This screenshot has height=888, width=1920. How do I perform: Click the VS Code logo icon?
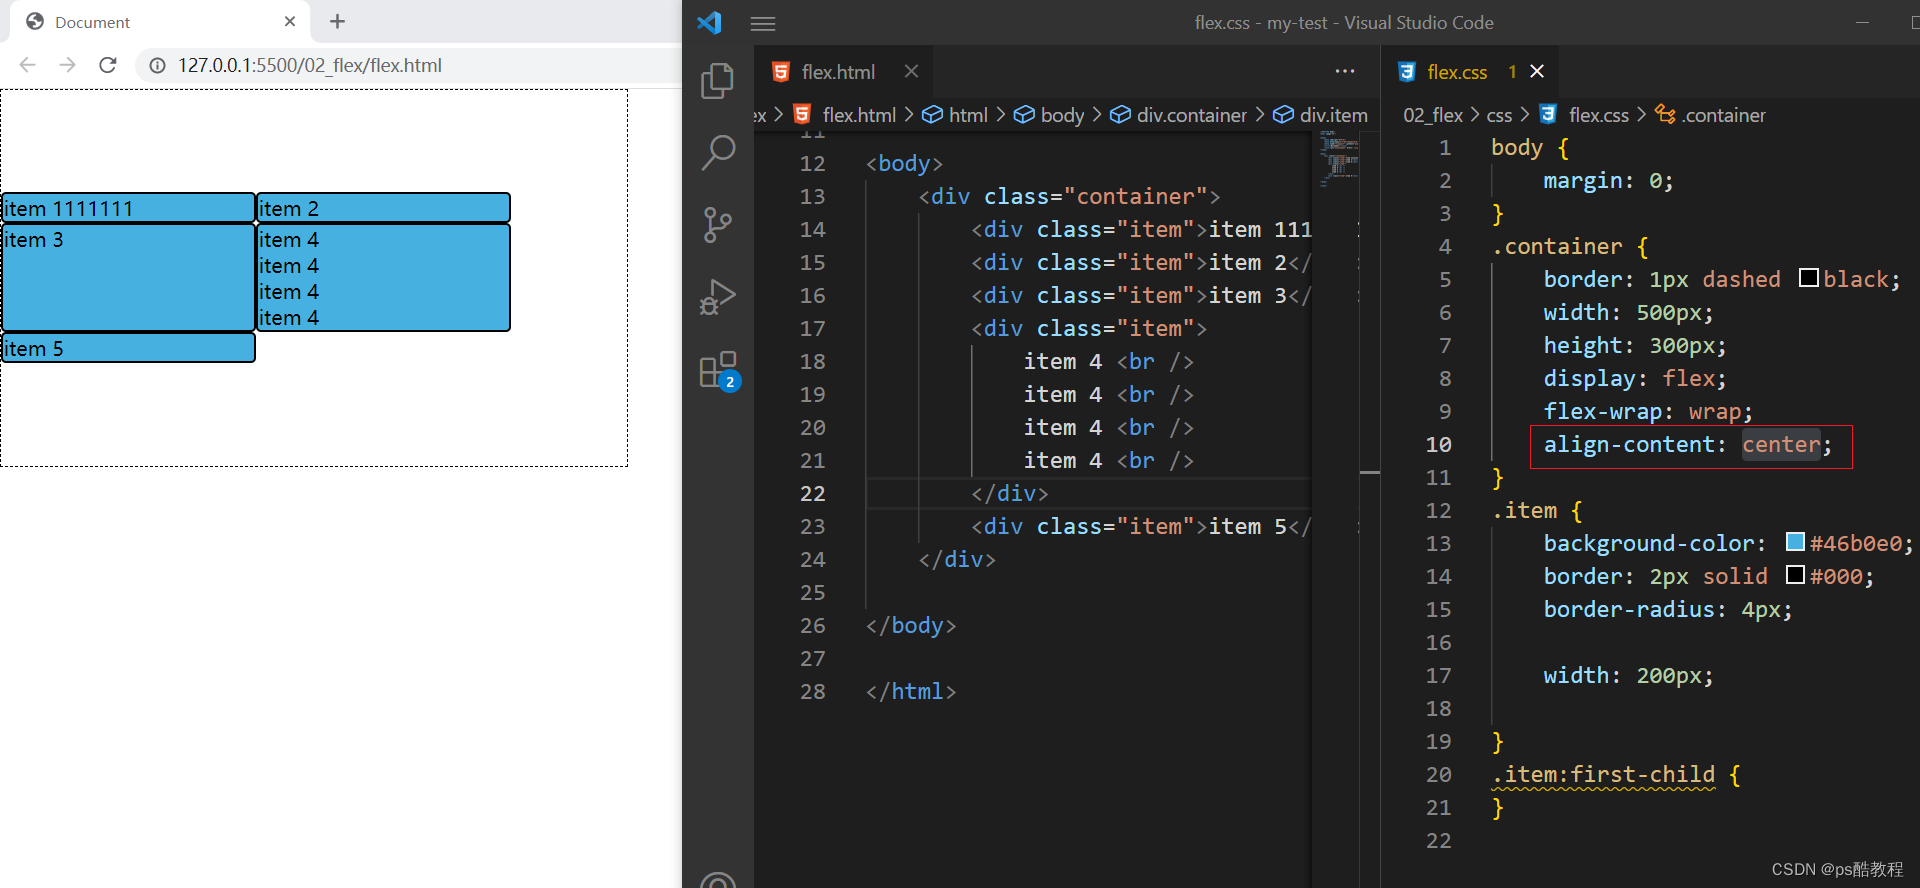click(x=709, y=22)
